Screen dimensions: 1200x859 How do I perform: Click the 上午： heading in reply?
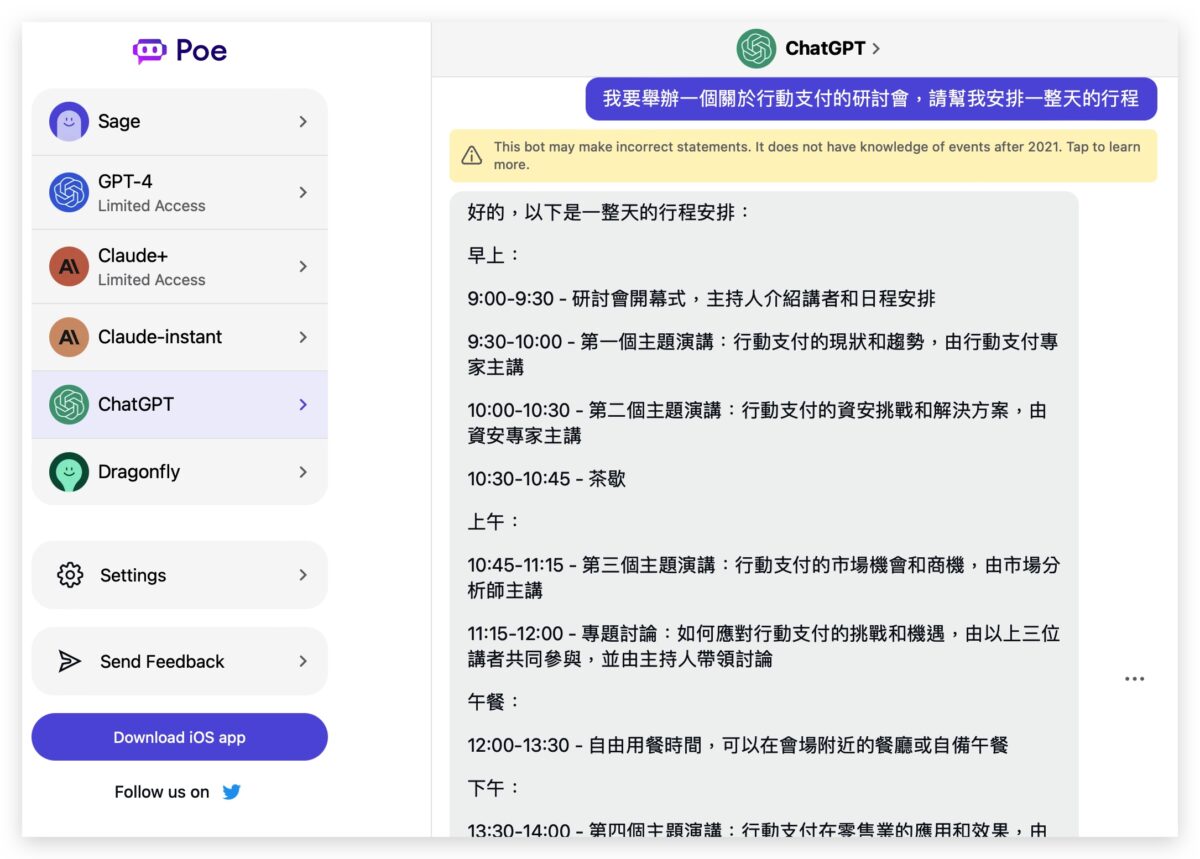pos(494,522)
